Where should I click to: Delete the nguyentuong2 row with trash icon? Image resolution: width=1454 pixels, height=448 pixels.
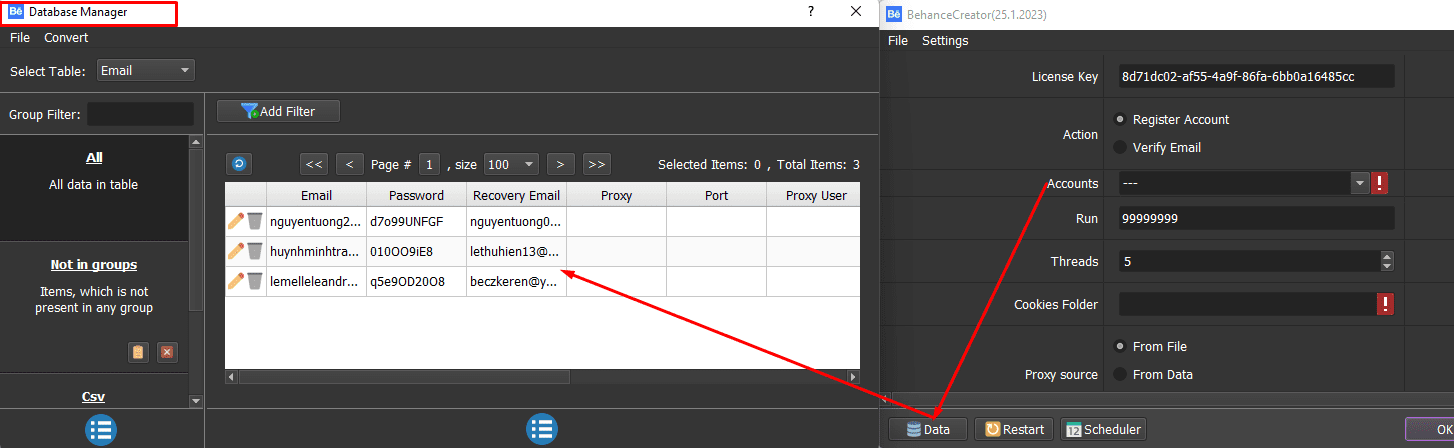[255, 221]
